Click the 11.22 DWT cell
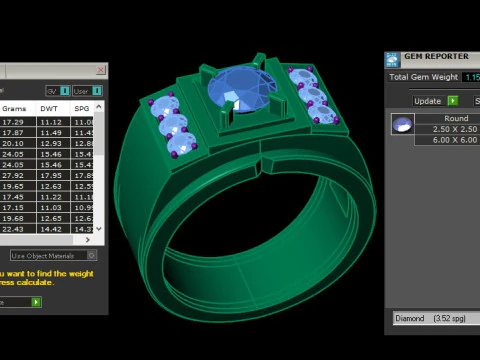This screenshot has height=360, width=480. [53, 197]
